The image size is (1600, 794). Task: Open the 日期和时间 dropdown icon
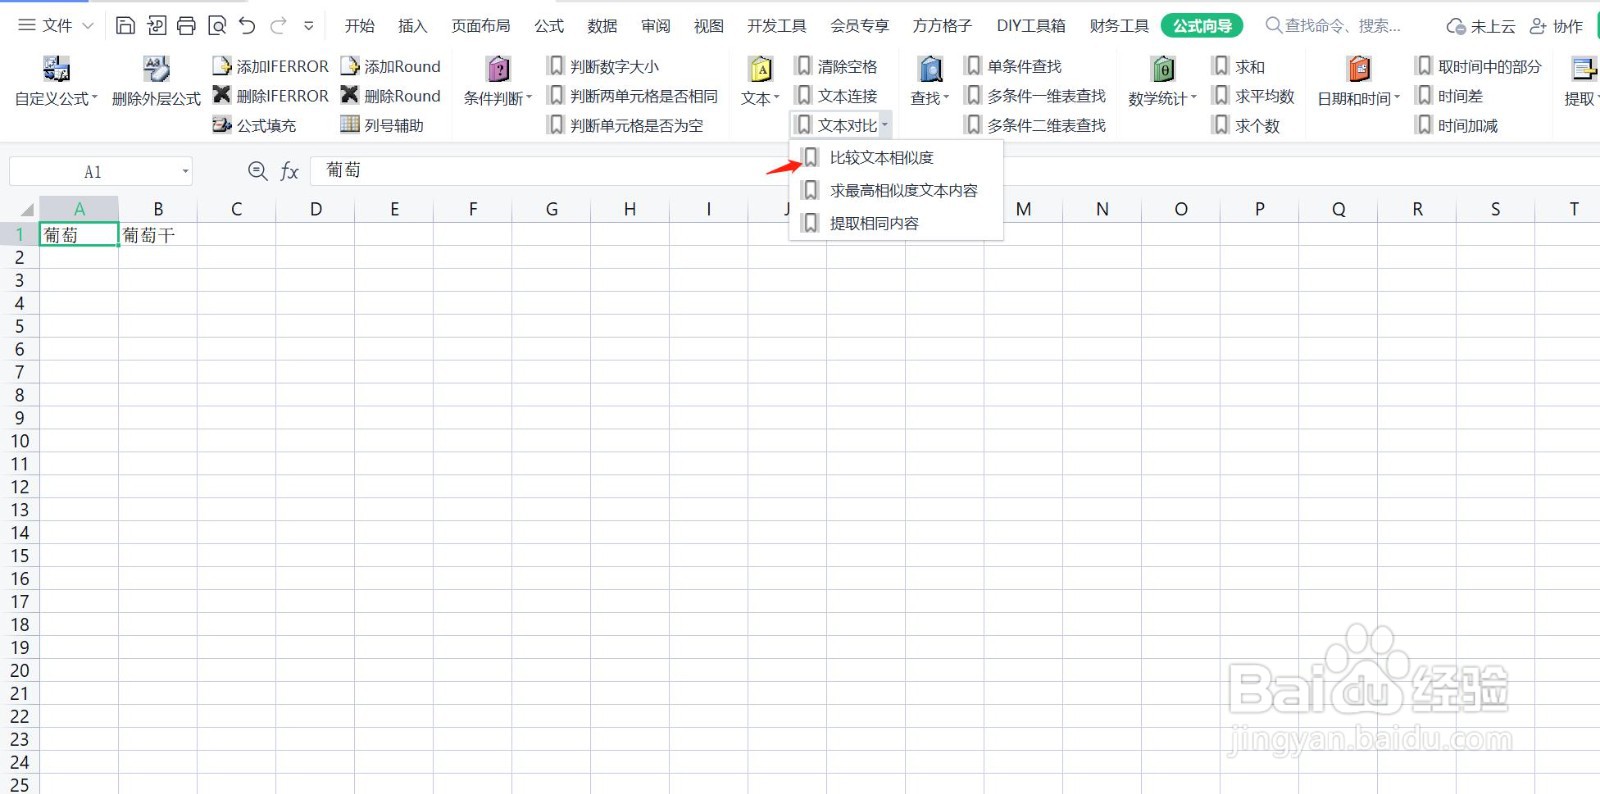1359,69
